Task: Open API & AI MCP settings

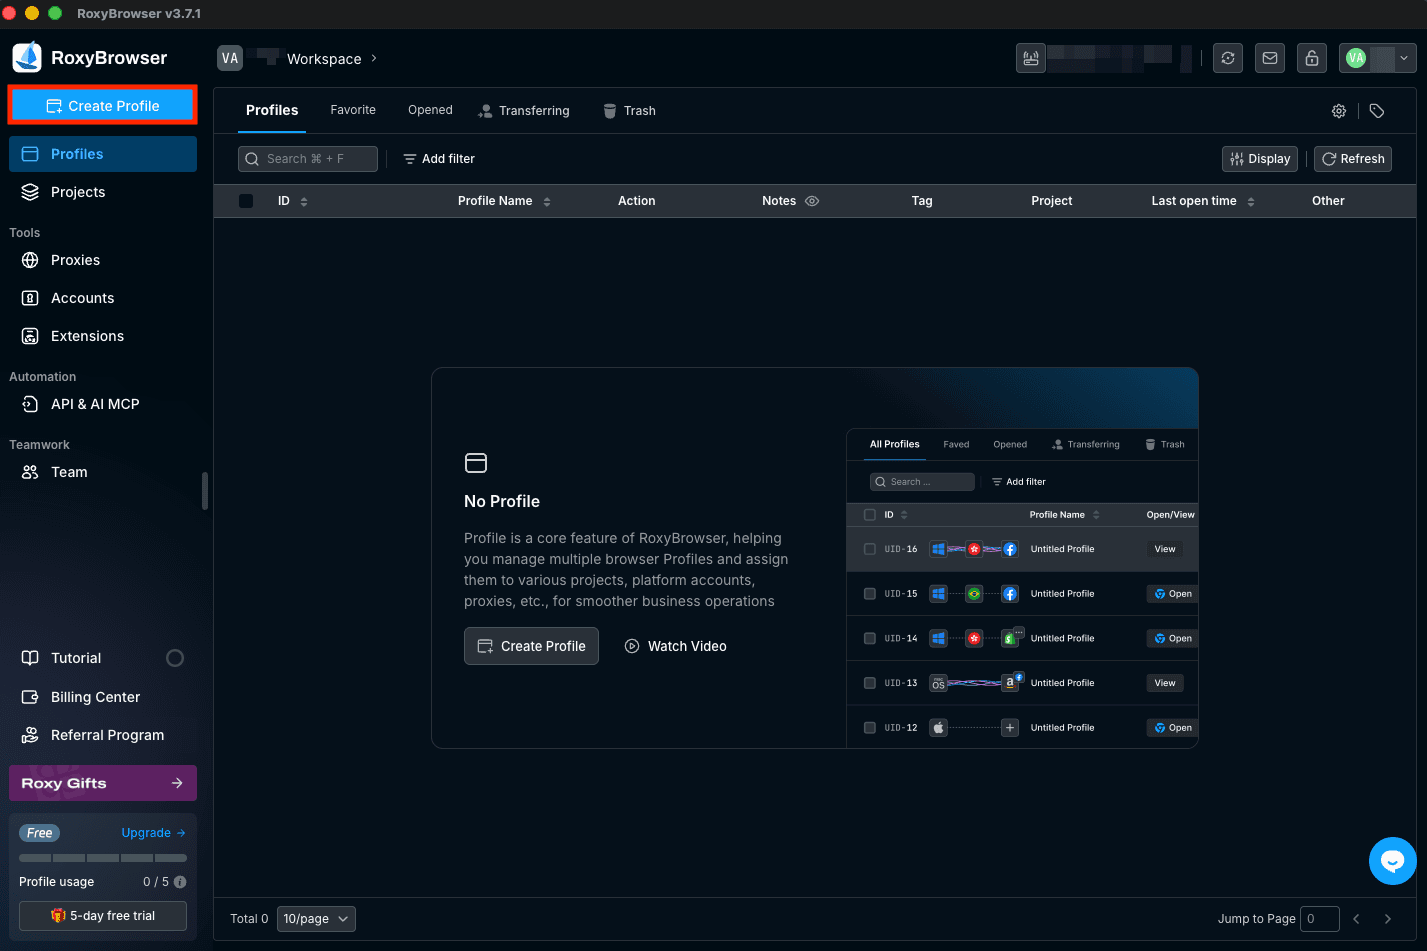Action: point(93,404)
